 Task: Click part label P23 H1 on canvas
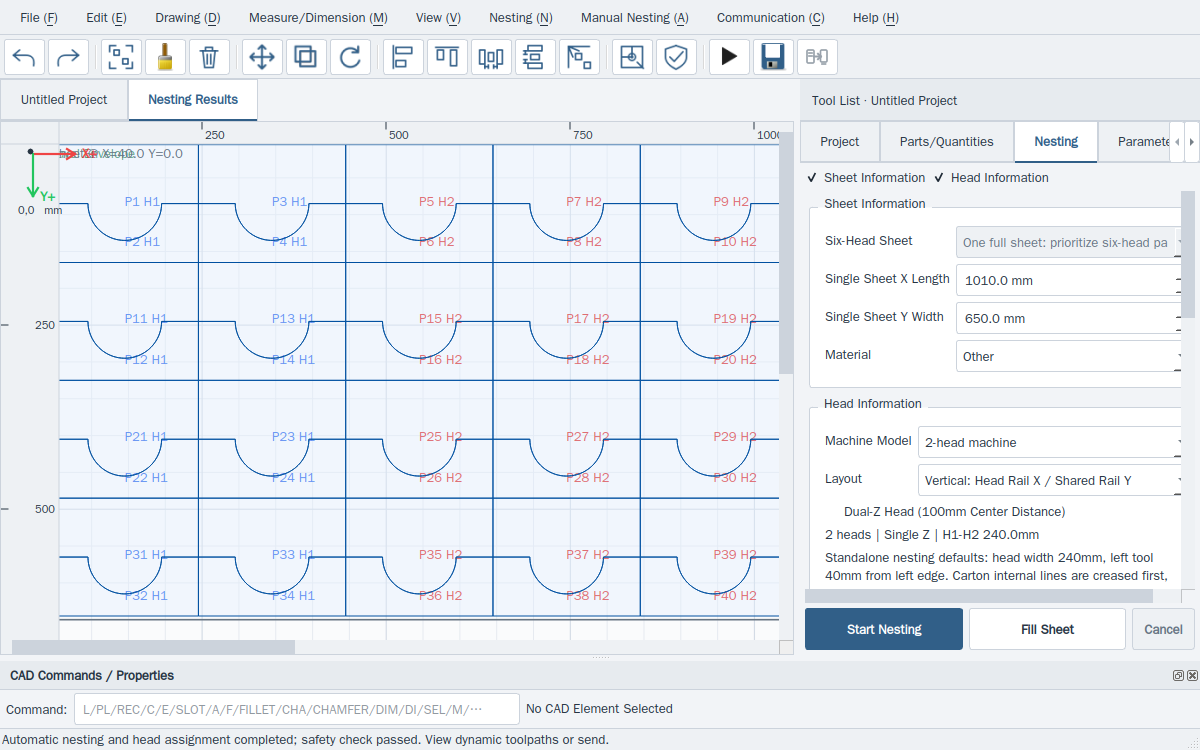pyautogui.click(x=293, y=437)
